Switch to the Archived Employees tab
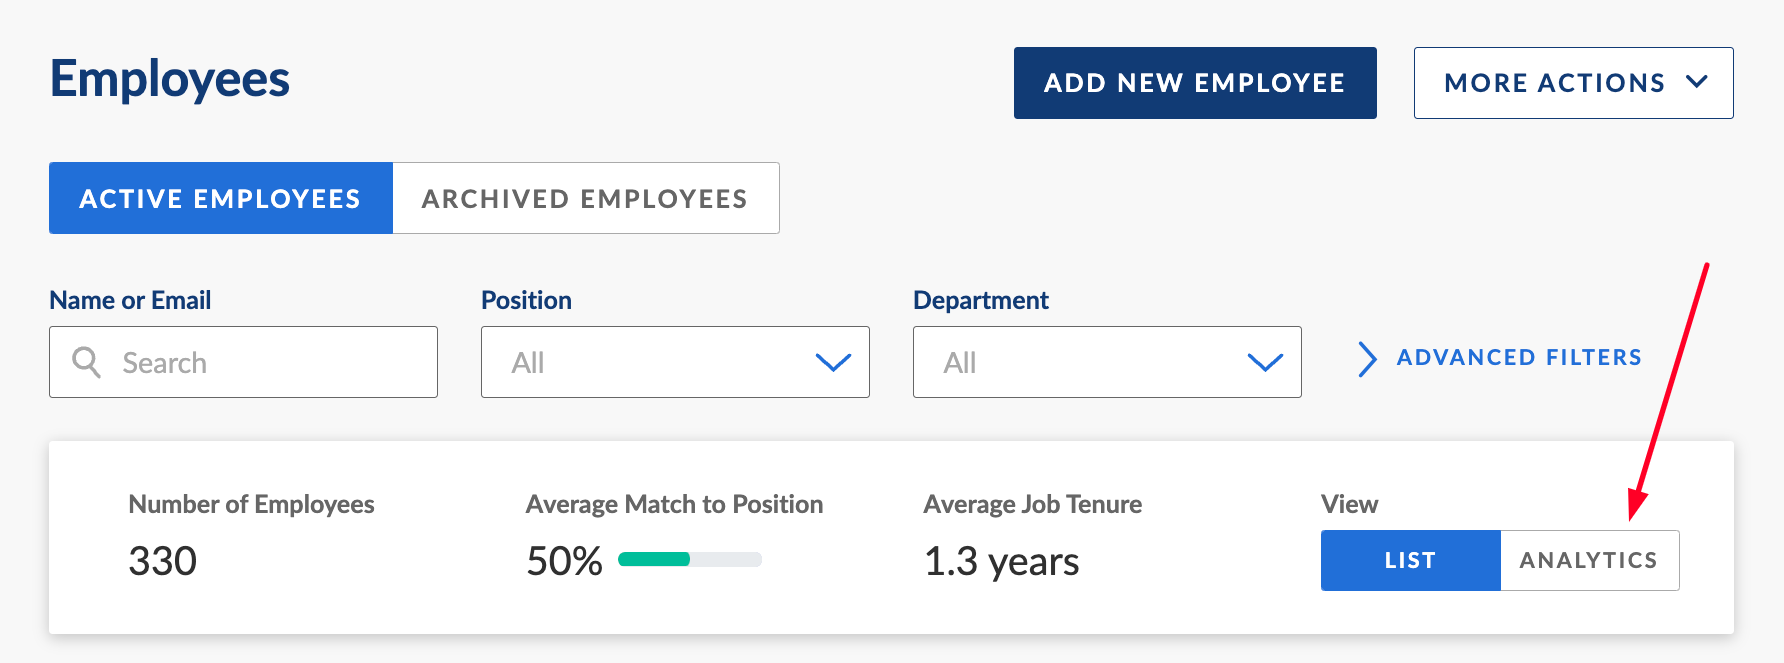 (585, 198)
